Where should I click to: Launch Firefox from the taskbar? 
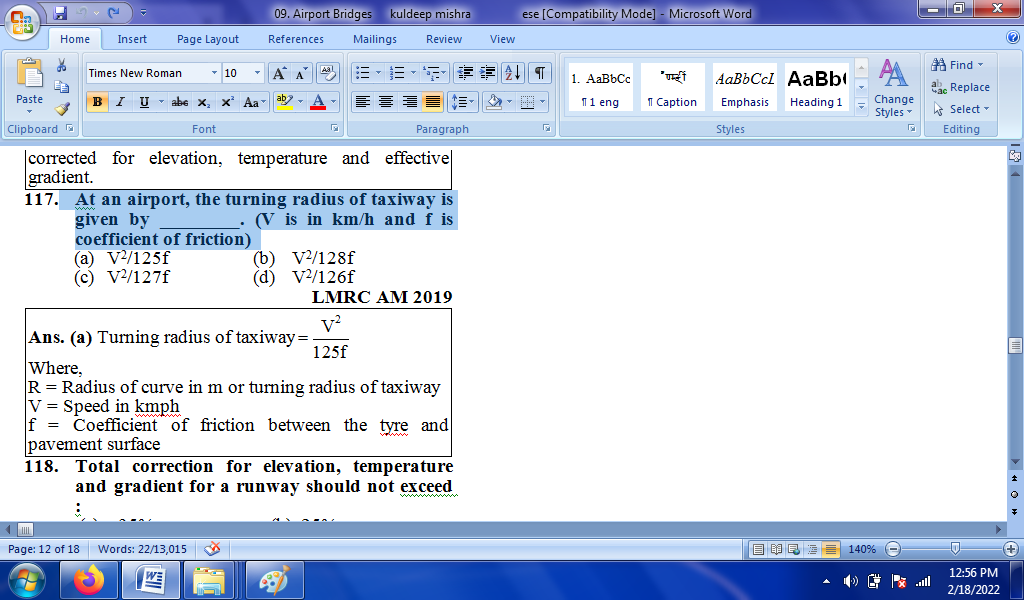(x=89, y=580)
